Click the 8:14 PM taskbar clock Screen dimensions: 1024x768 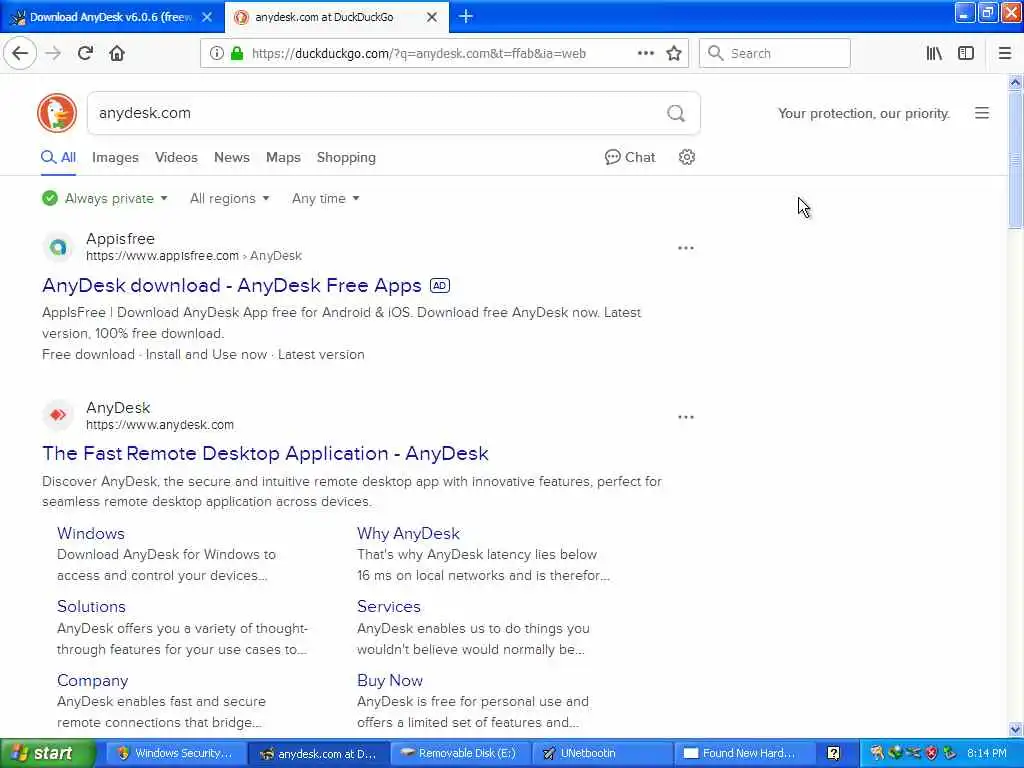pos(987,753)
